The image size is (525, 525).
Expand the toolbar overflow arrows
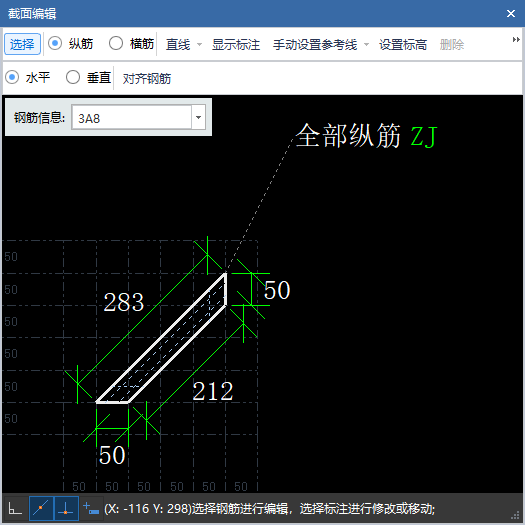click(516, 40)
